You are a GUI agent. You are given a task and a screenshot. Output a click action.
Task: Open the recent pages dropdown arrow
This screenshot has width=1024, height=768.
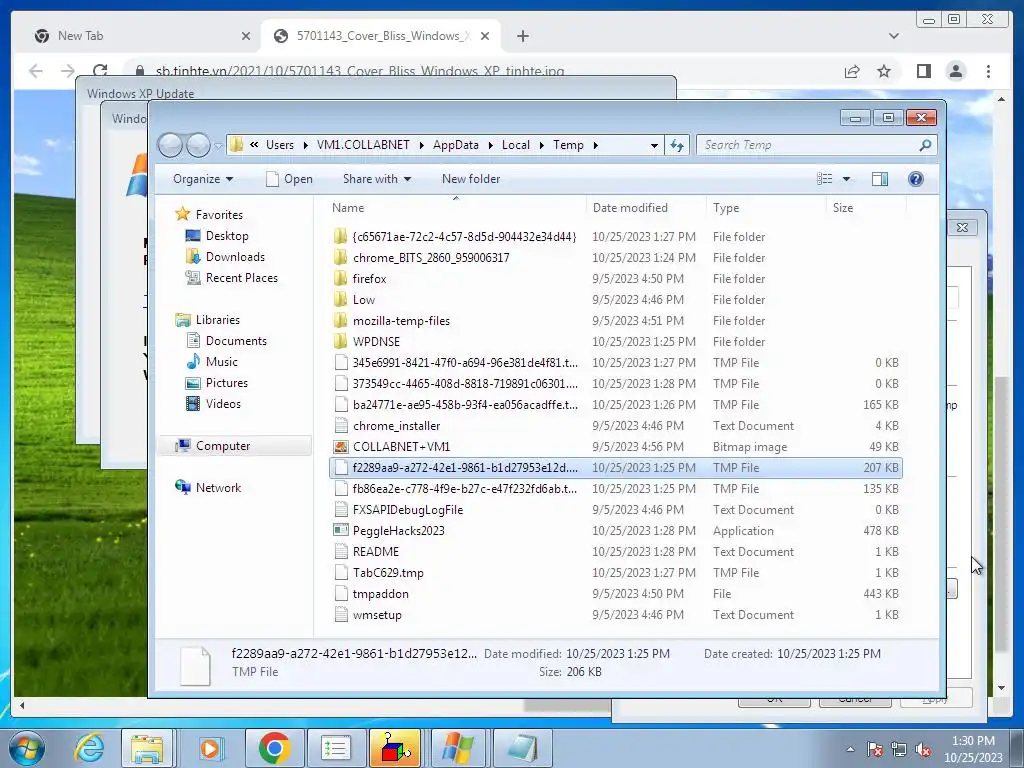218,146
